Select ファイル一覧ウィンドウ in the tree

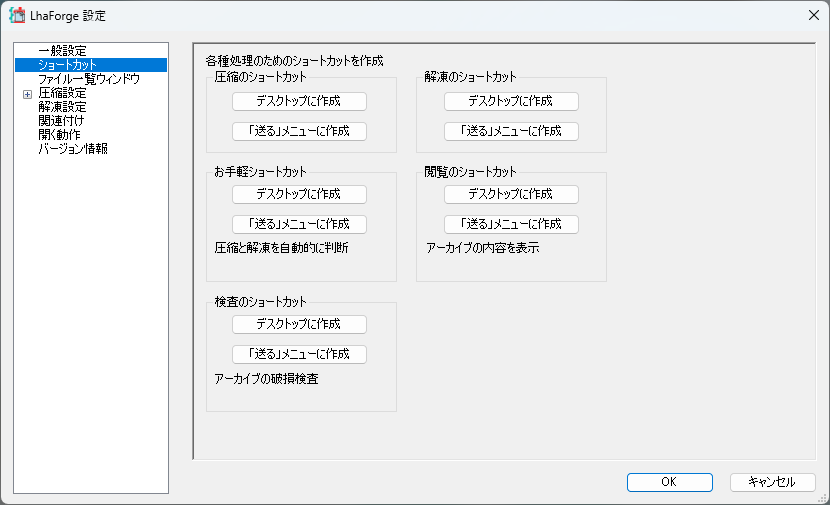click(x=89, y=79)
